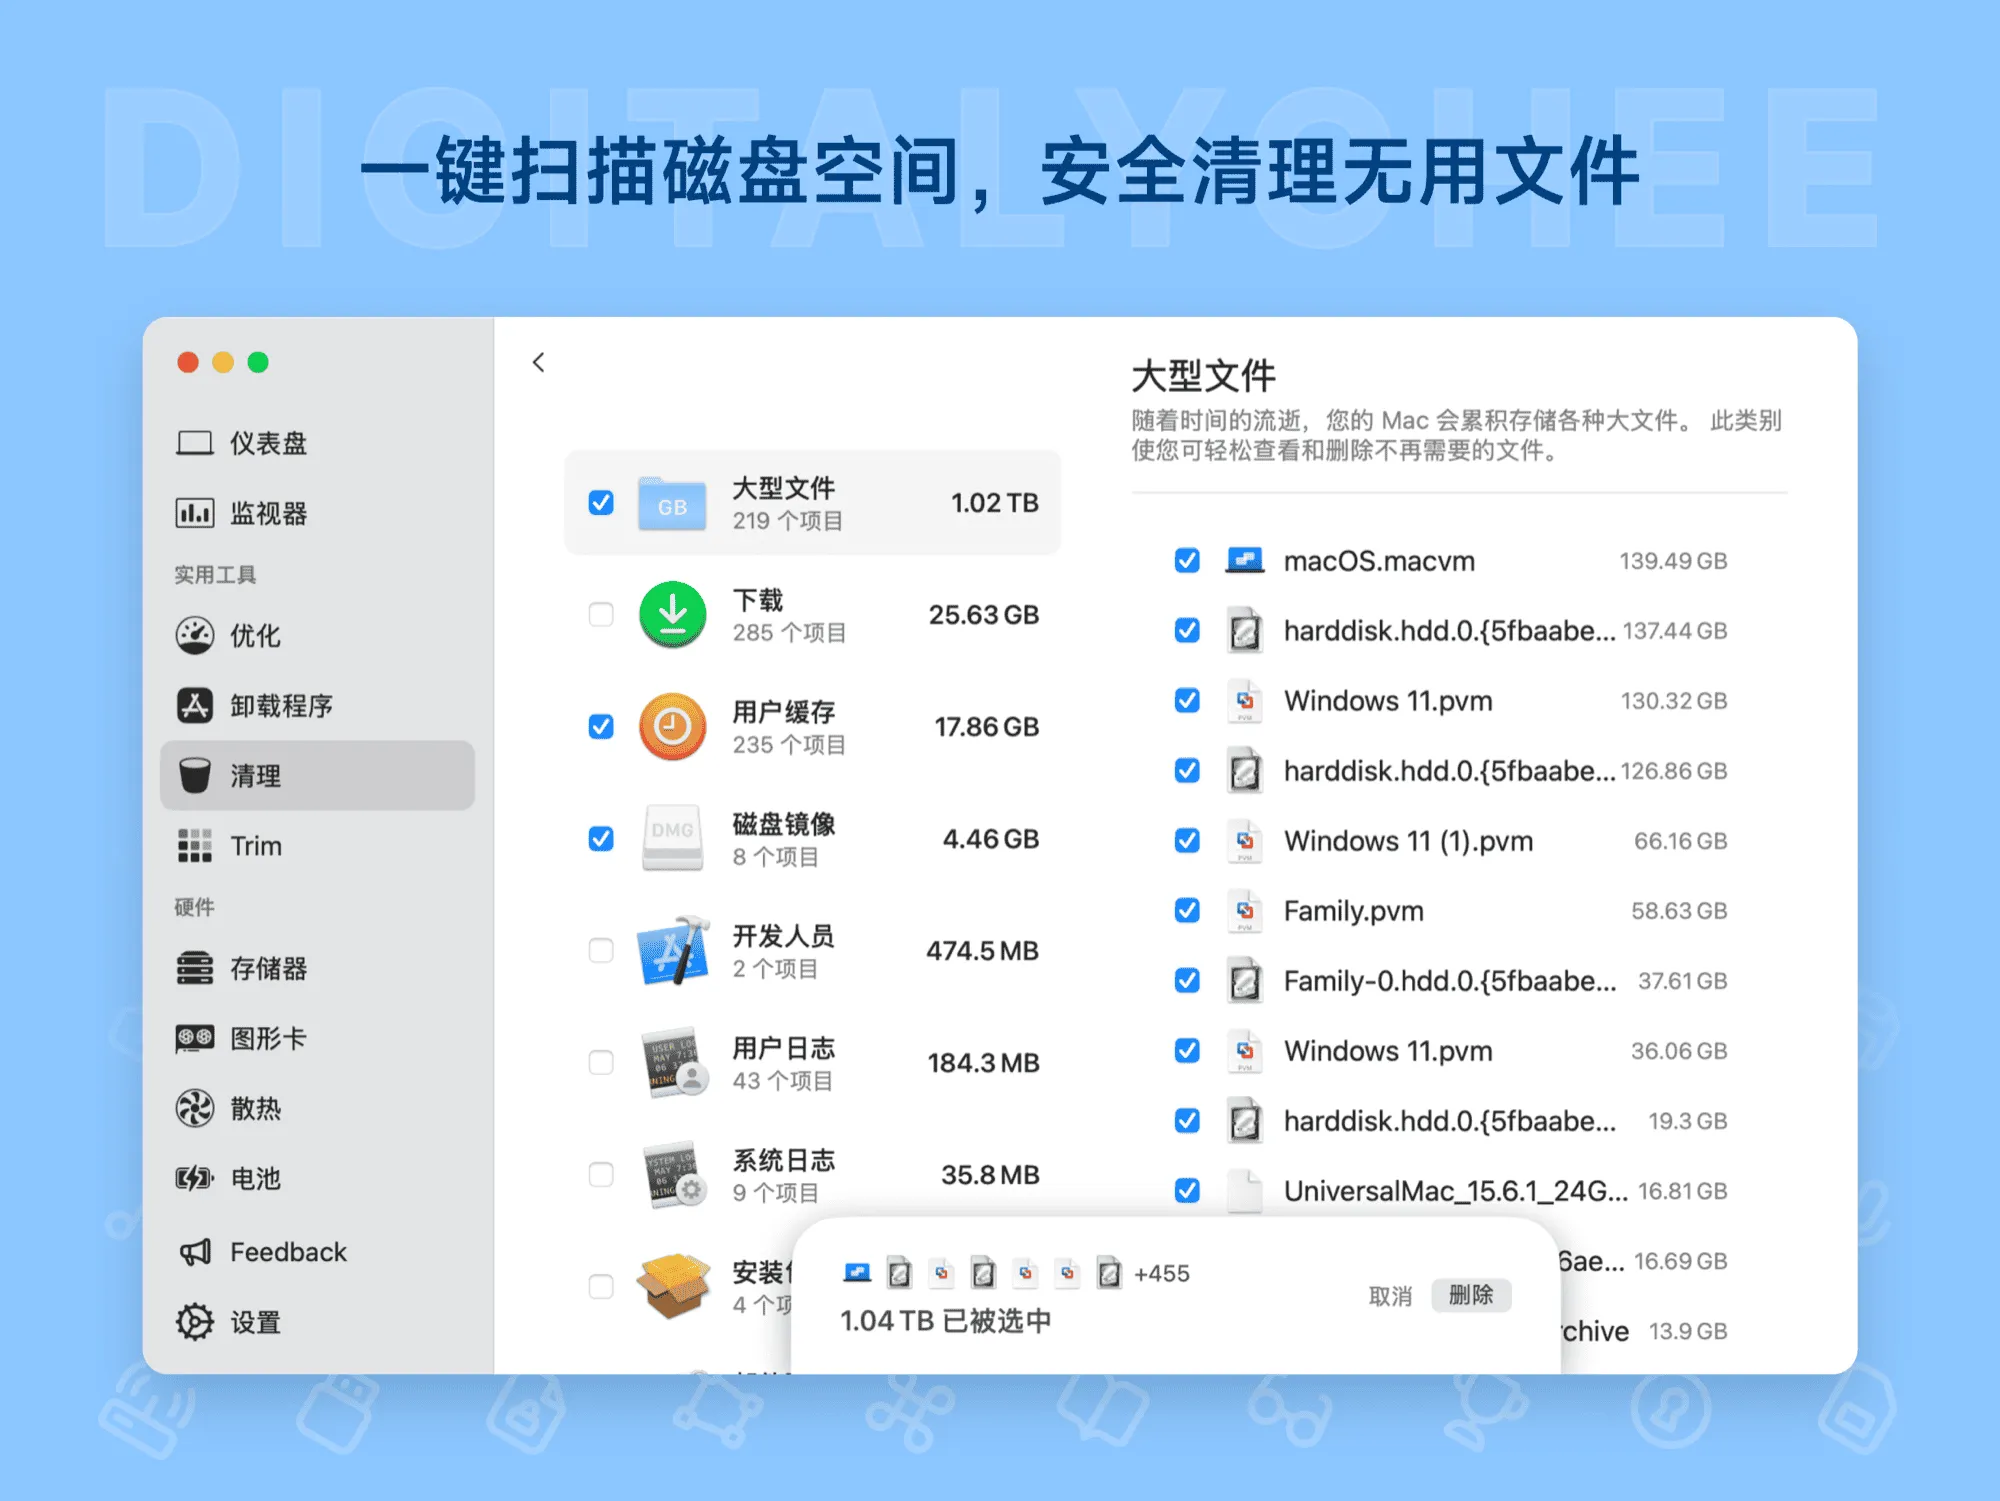Uncheck macOS.macvm file checkbox
Screen dimensions: 2000x1501
pyautogui.click(x=1187, y=561)
